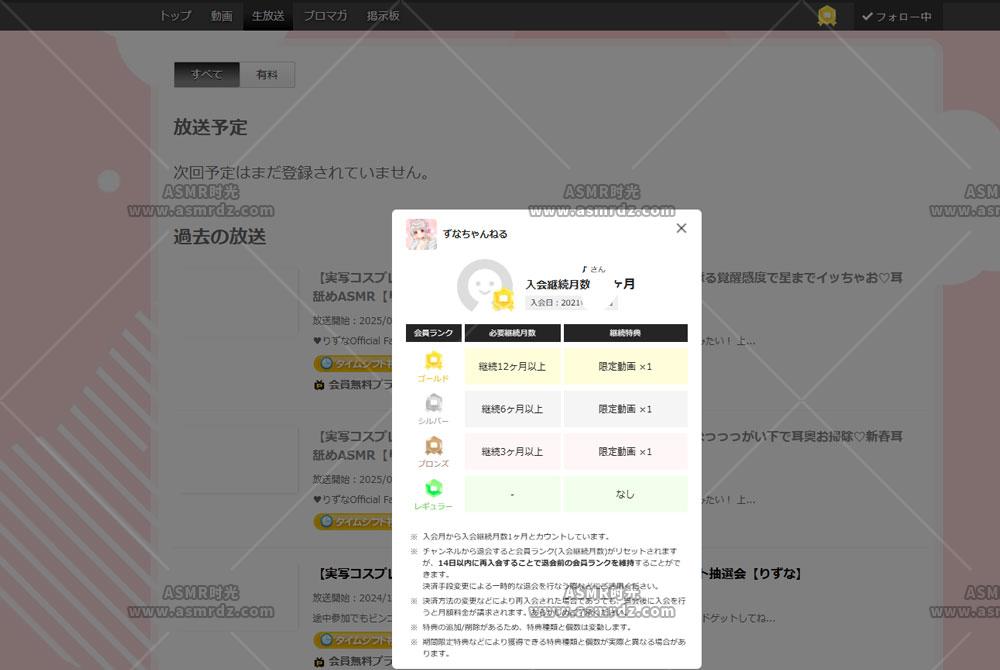Click the grey smiley user avatar
The image size is (1000, 670).
tap(485, 286)
